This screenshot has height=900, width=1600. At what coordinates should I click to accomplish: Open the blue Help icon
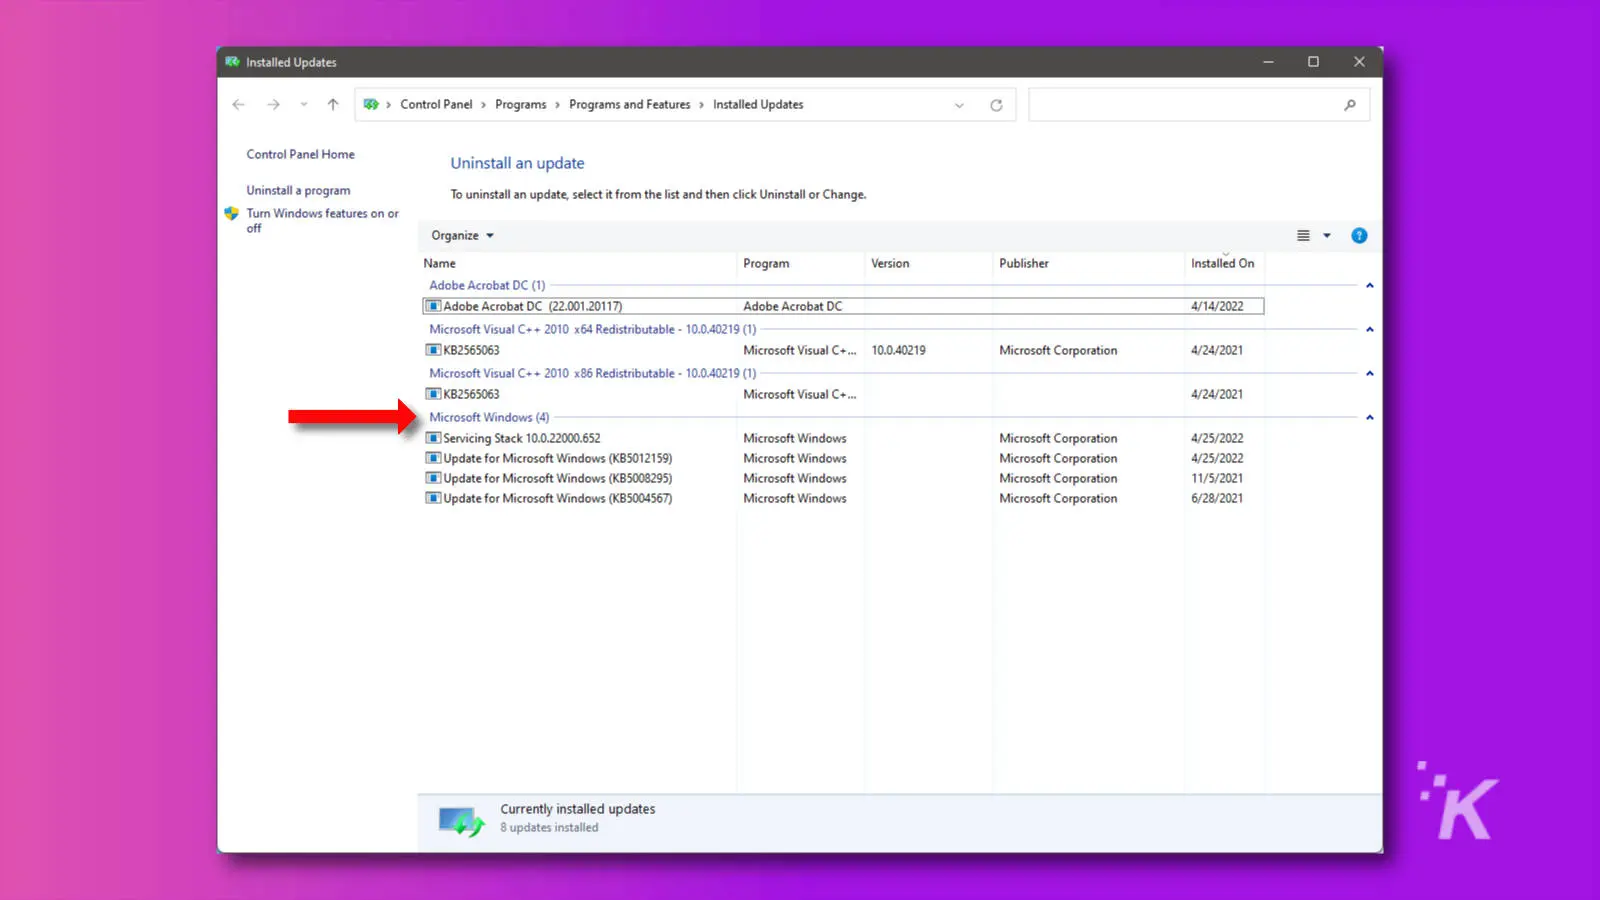(1359, 236)
